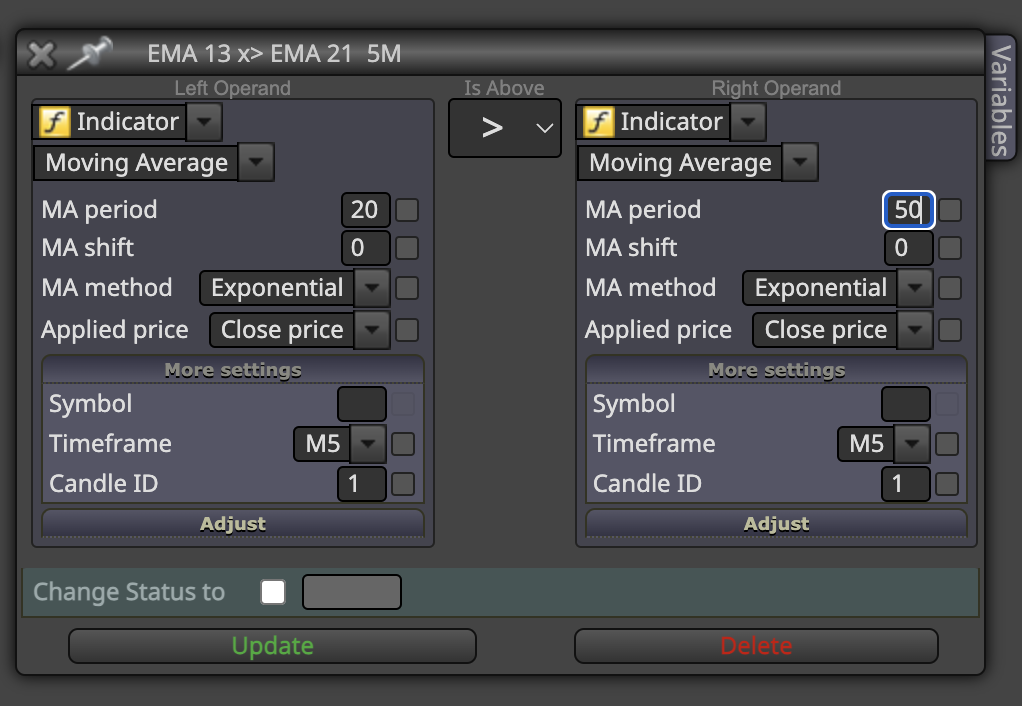Image resolution: width=1022 pixels, height=706 pixels.
Task: Click the function icon in Left Operand
Action: coord(55,122)
